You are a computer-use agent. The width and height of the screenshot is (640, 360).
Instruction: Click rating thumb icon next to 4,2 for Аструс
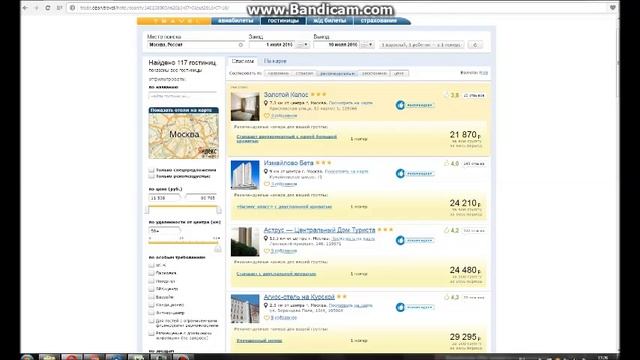446,230
